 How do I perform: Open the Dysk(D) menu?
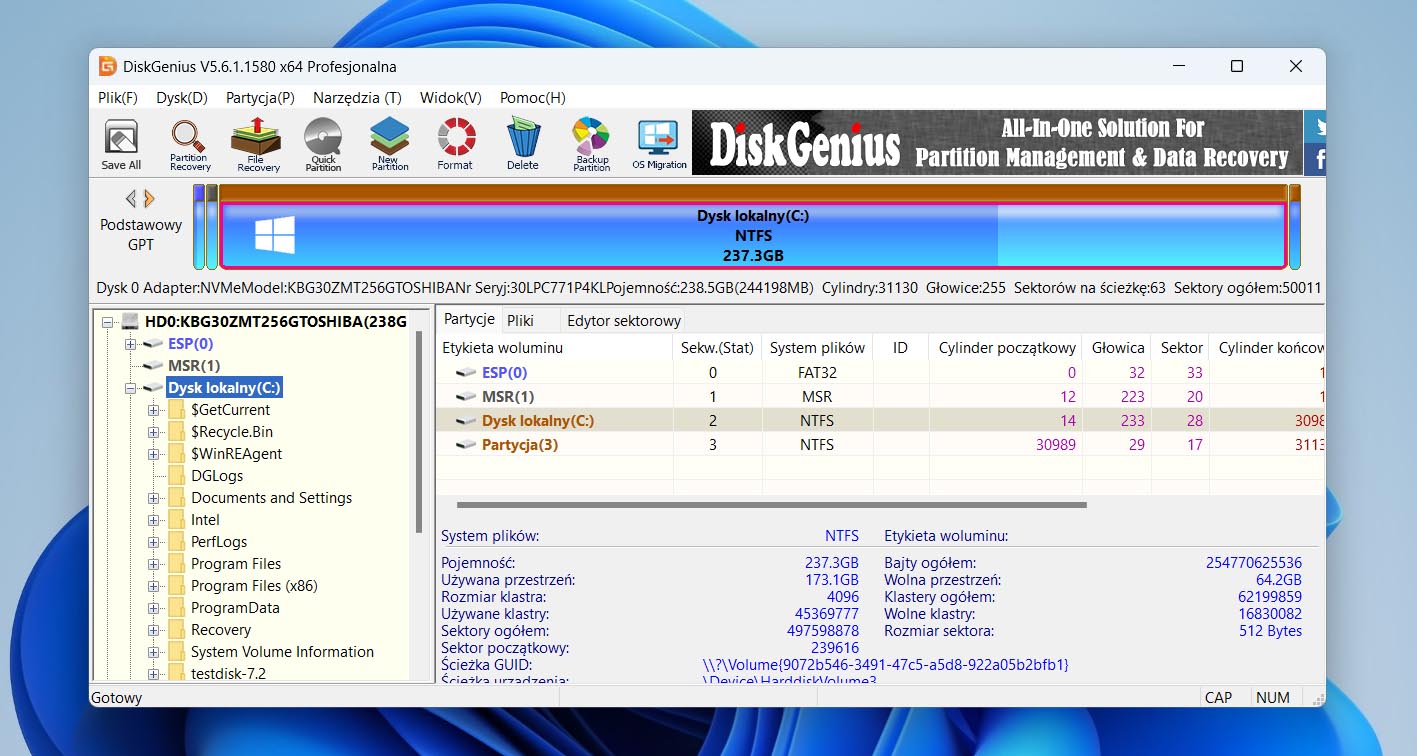click(x=182, y=98)
